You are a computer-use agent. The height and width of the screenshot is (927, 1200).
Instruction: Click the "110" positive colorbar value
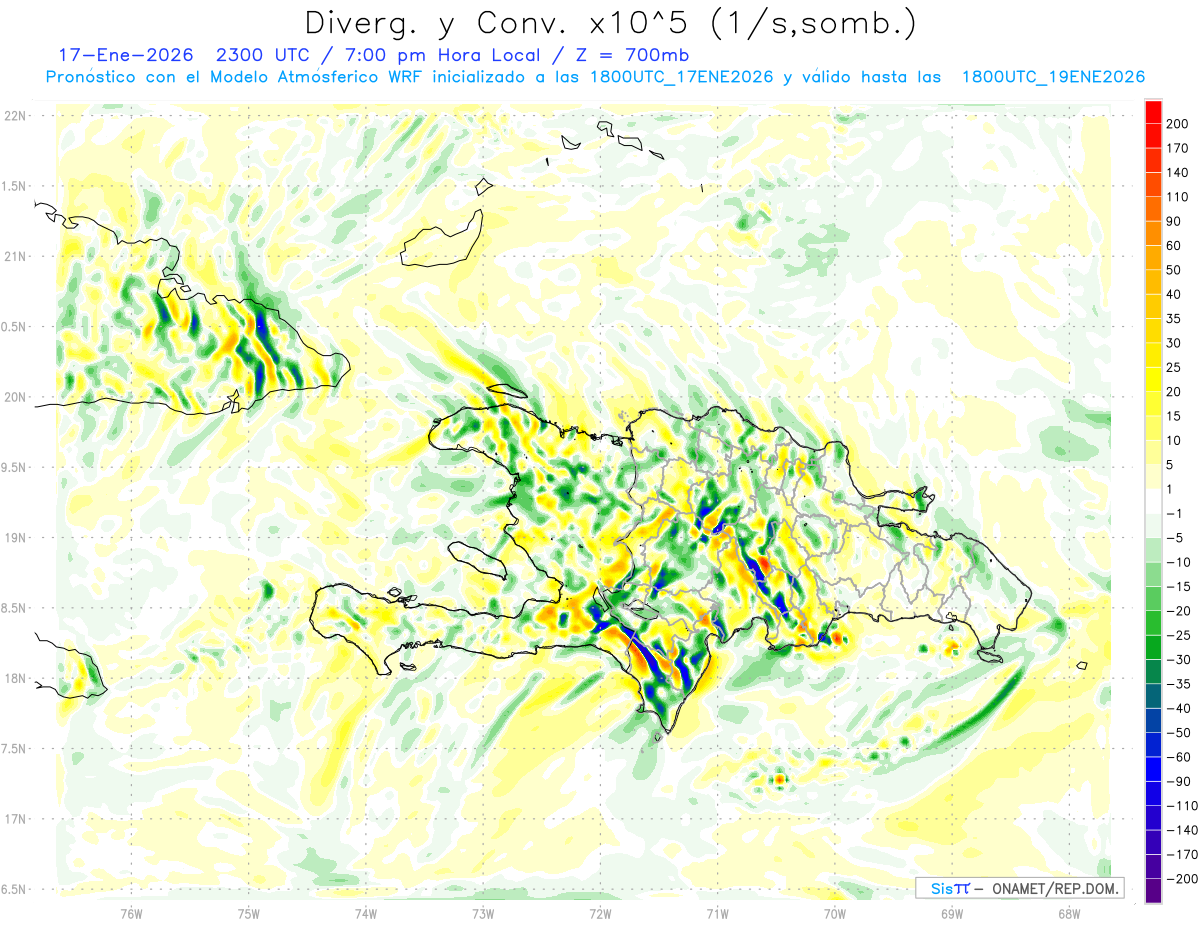pyautogui.click(x=1178, y=197)
